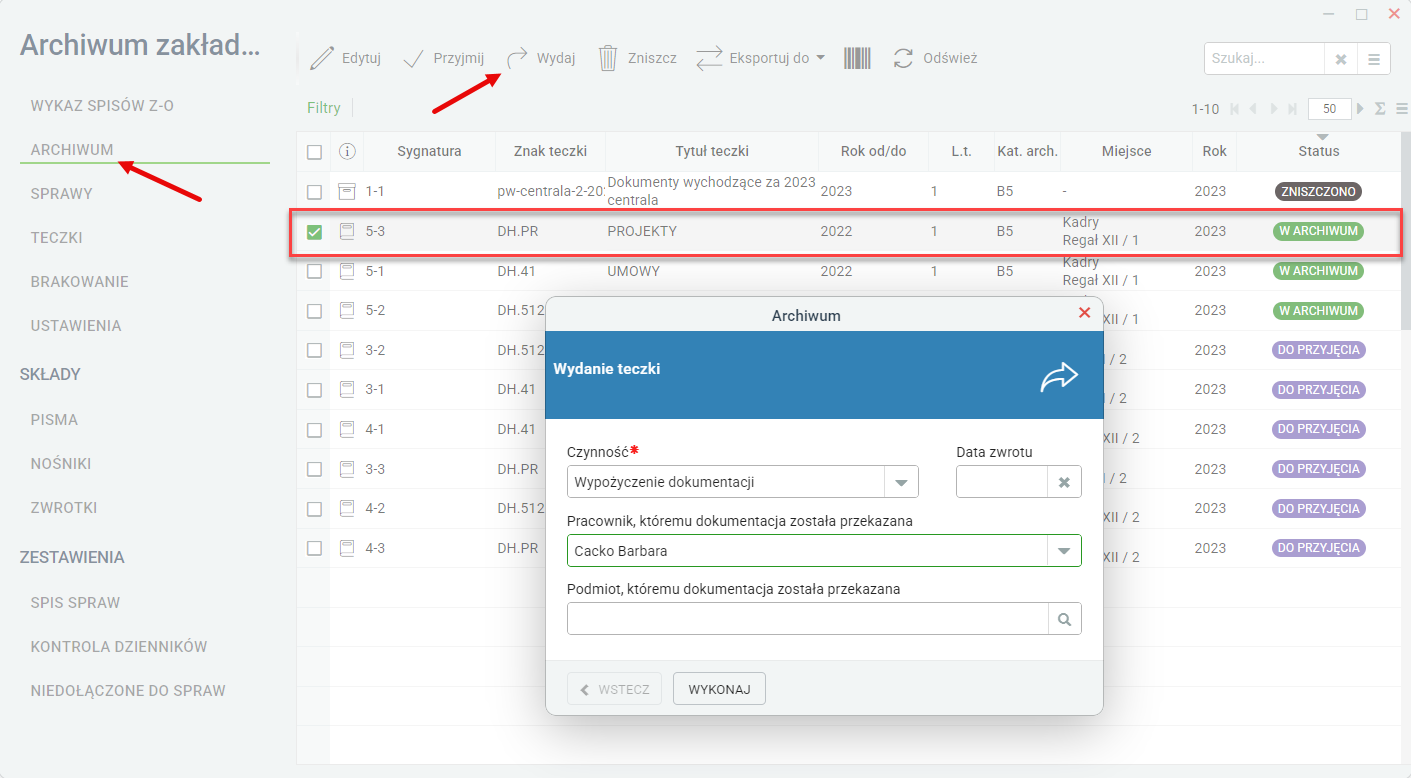This screenshot has width=1411, height=778.
Task: Open PISMA under Składy
Action: coord(54,420)
